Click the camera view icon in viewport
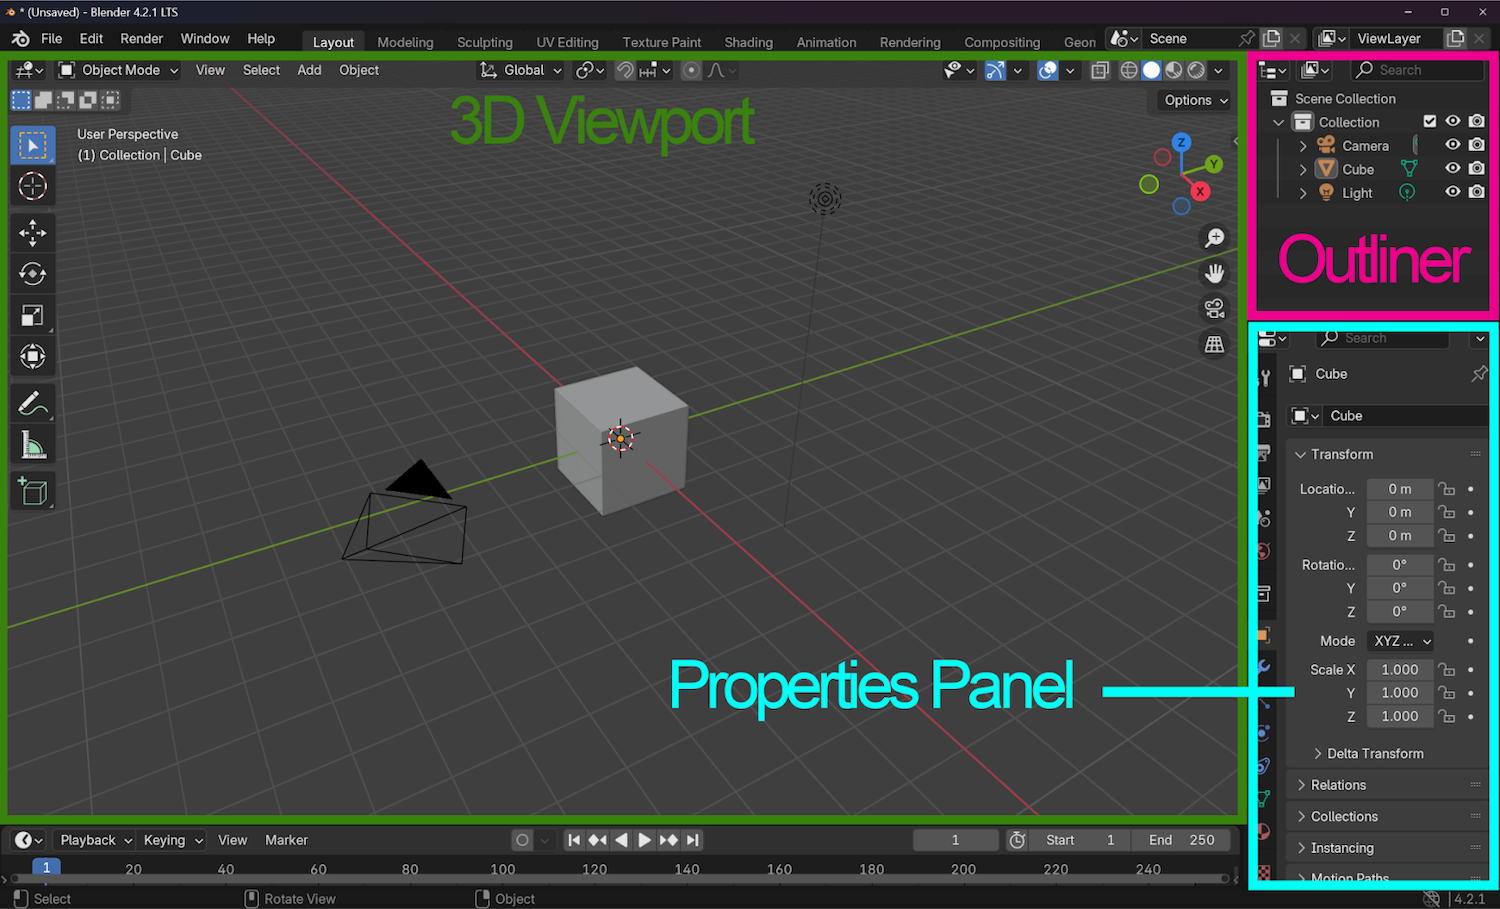 pyautogui.click(x=1214, y=308)
